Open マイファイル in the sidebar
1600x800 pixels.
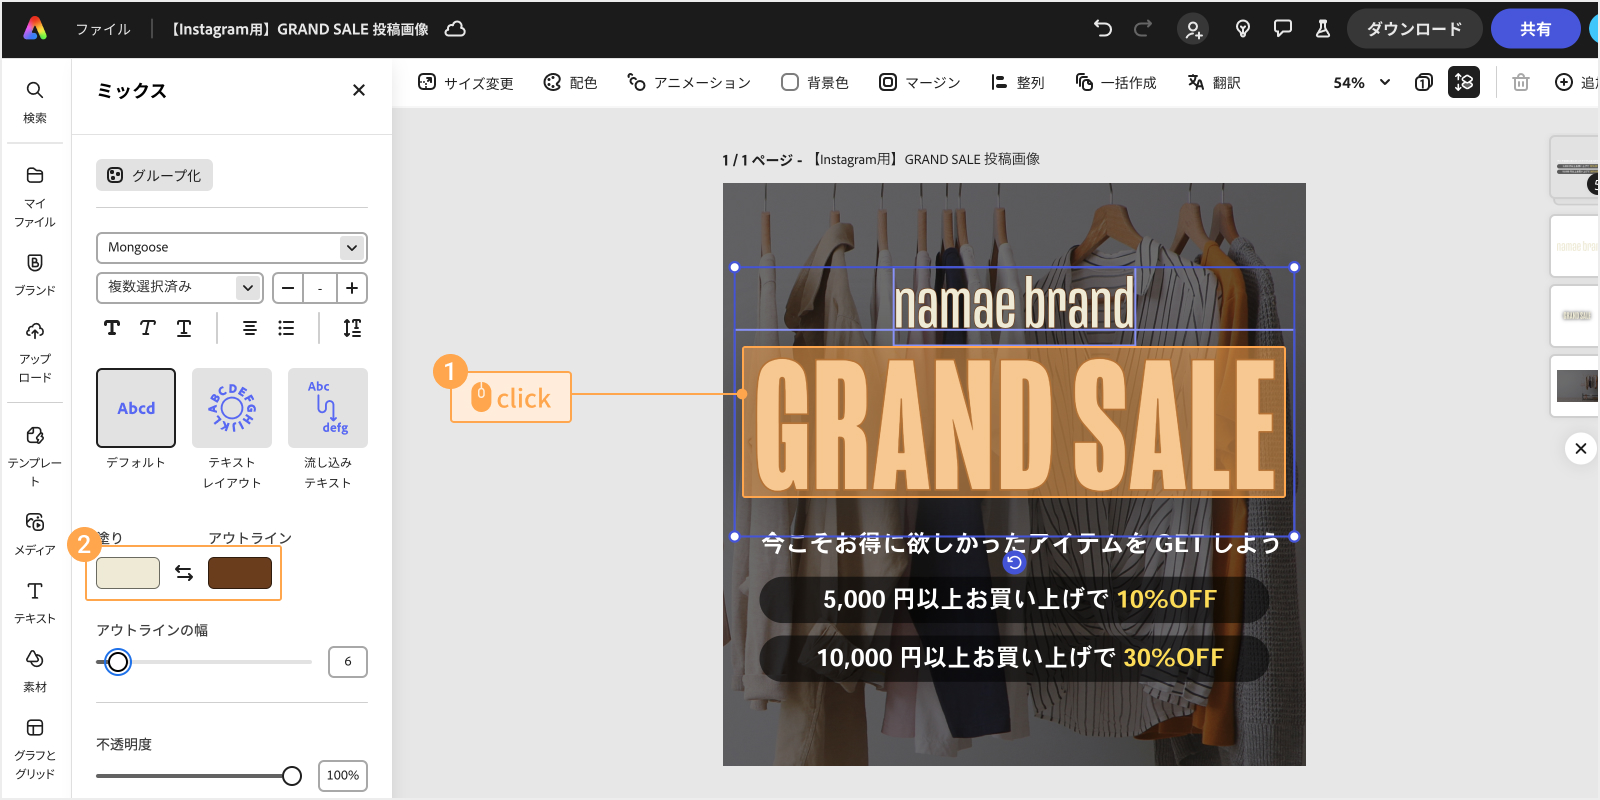pos(35,197)
